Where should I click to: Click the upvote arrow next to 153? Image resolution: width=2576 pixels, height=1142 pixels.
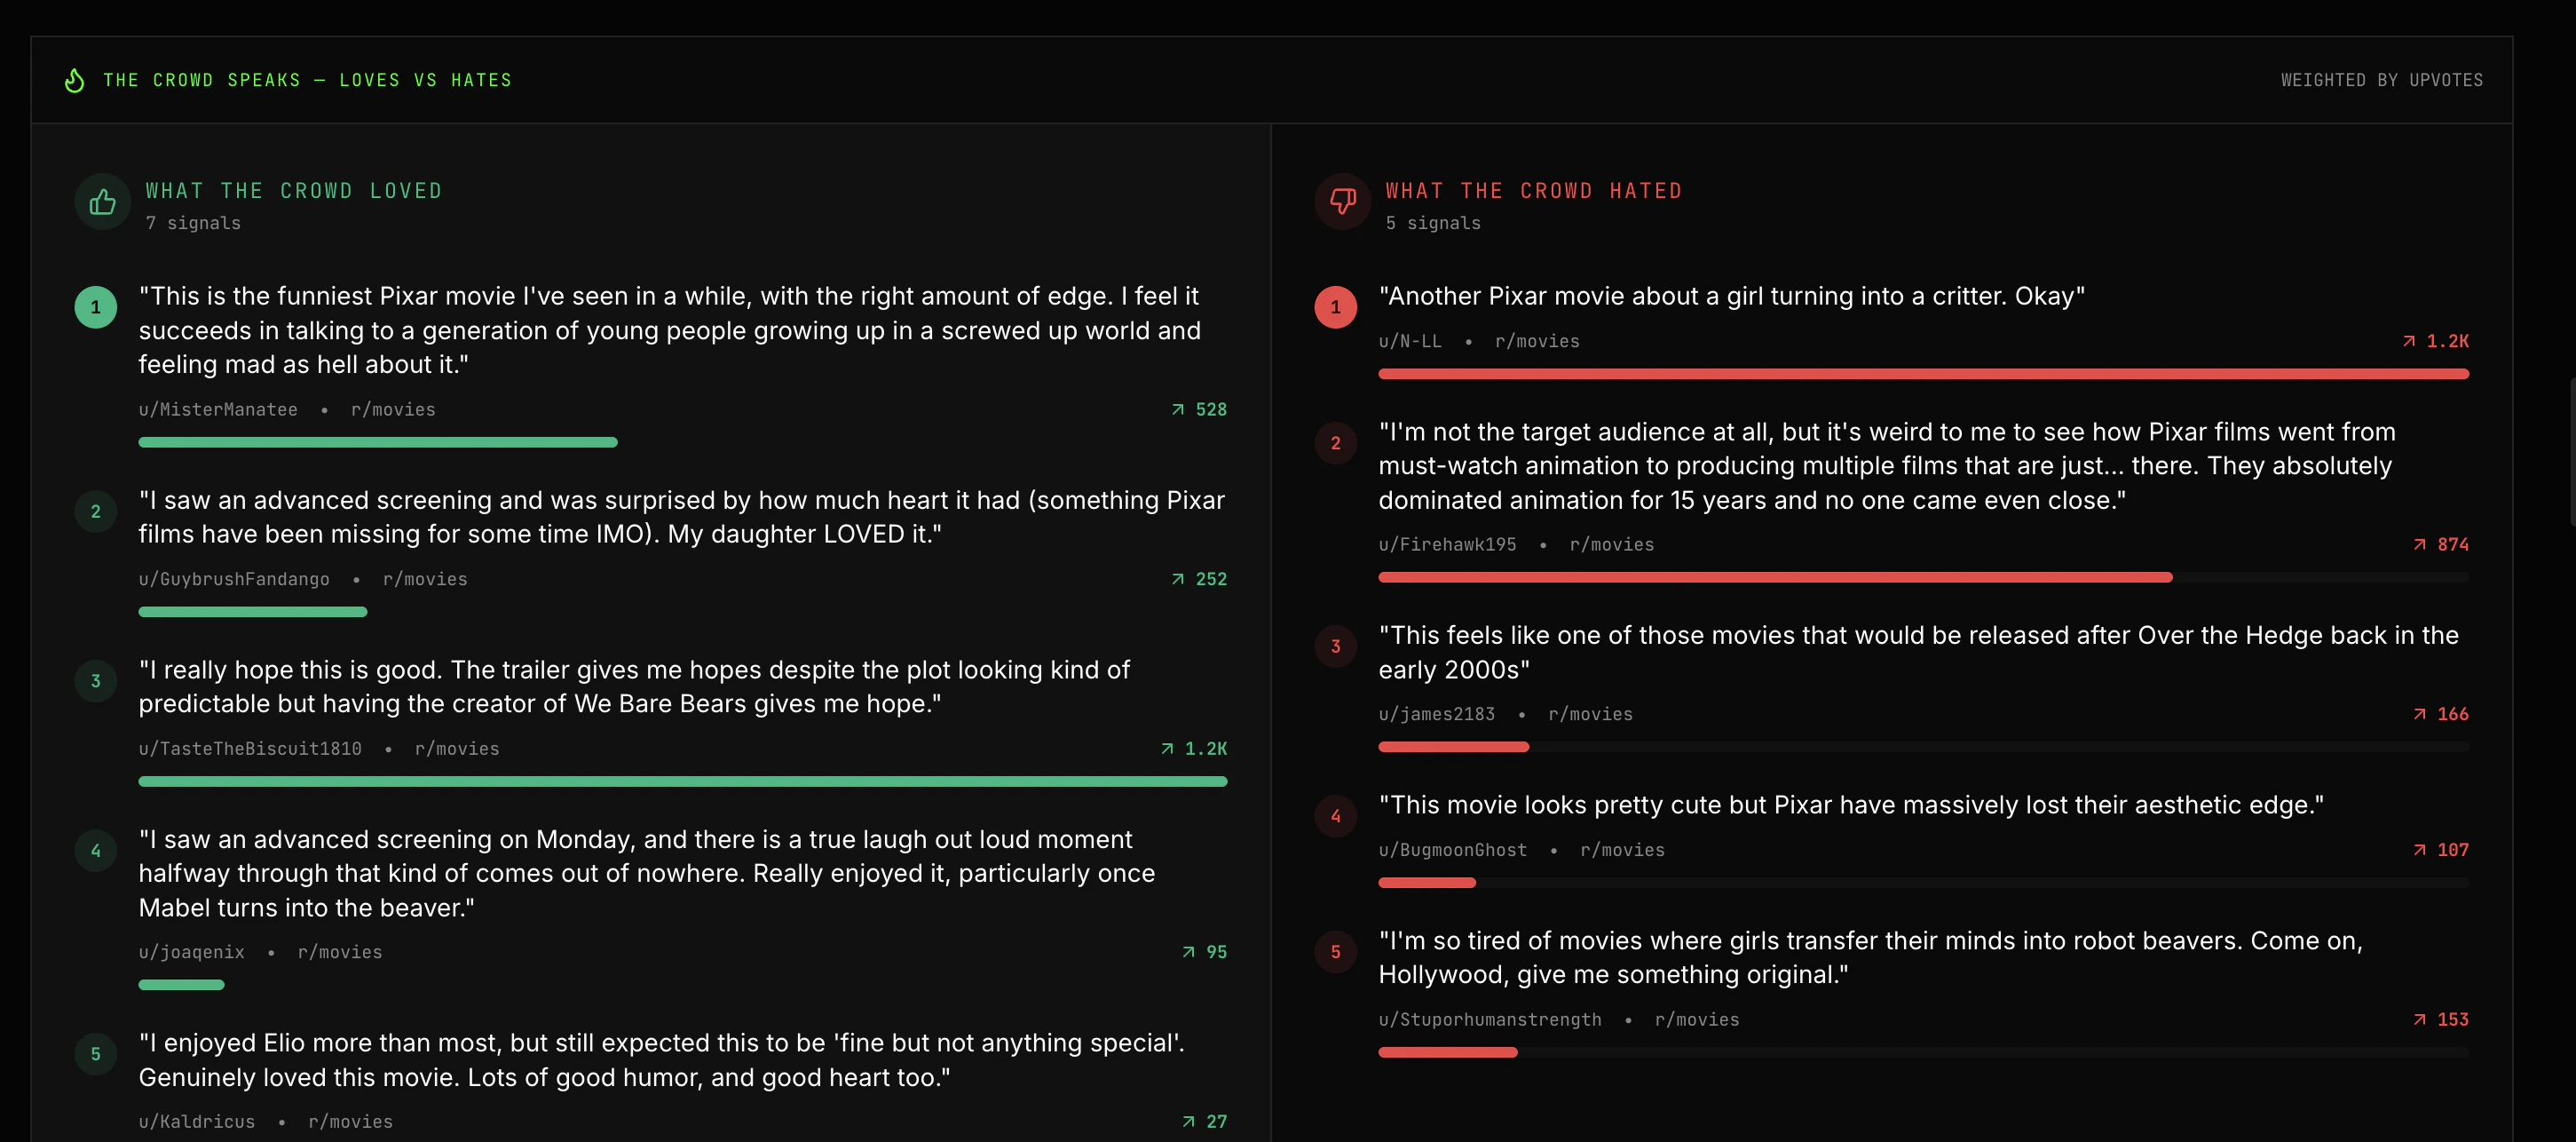pyautogui.click(x=2420, y=1019)
